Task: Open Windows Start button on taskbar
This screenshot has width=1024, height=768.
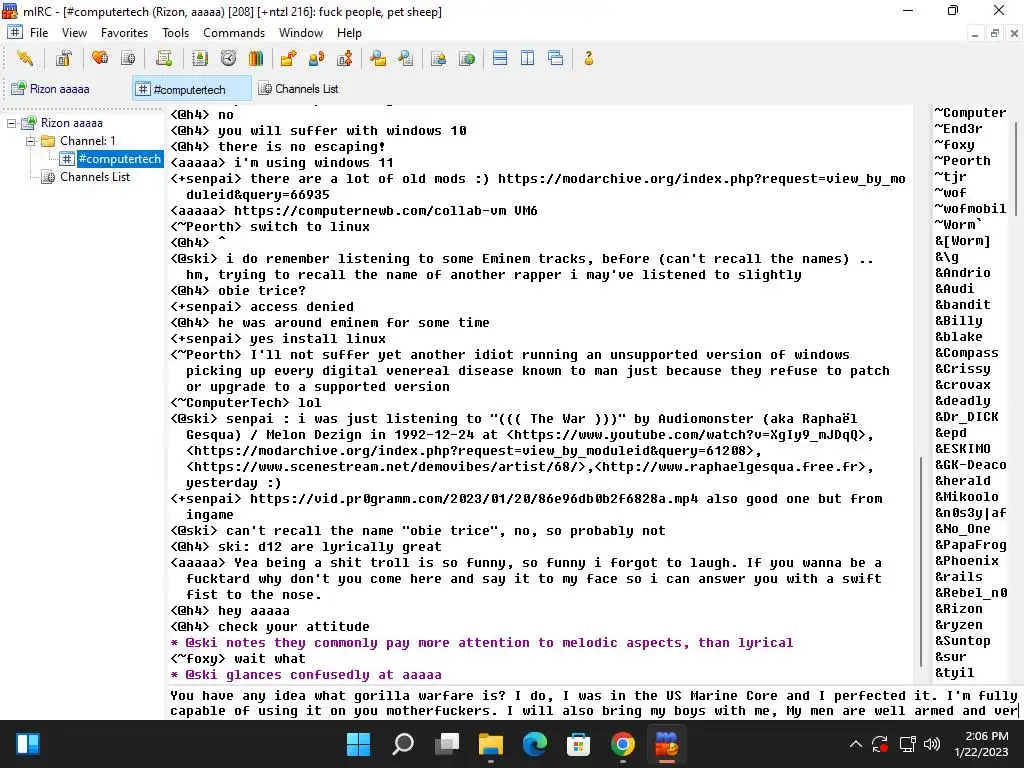Action: click(x=358, y=744)
